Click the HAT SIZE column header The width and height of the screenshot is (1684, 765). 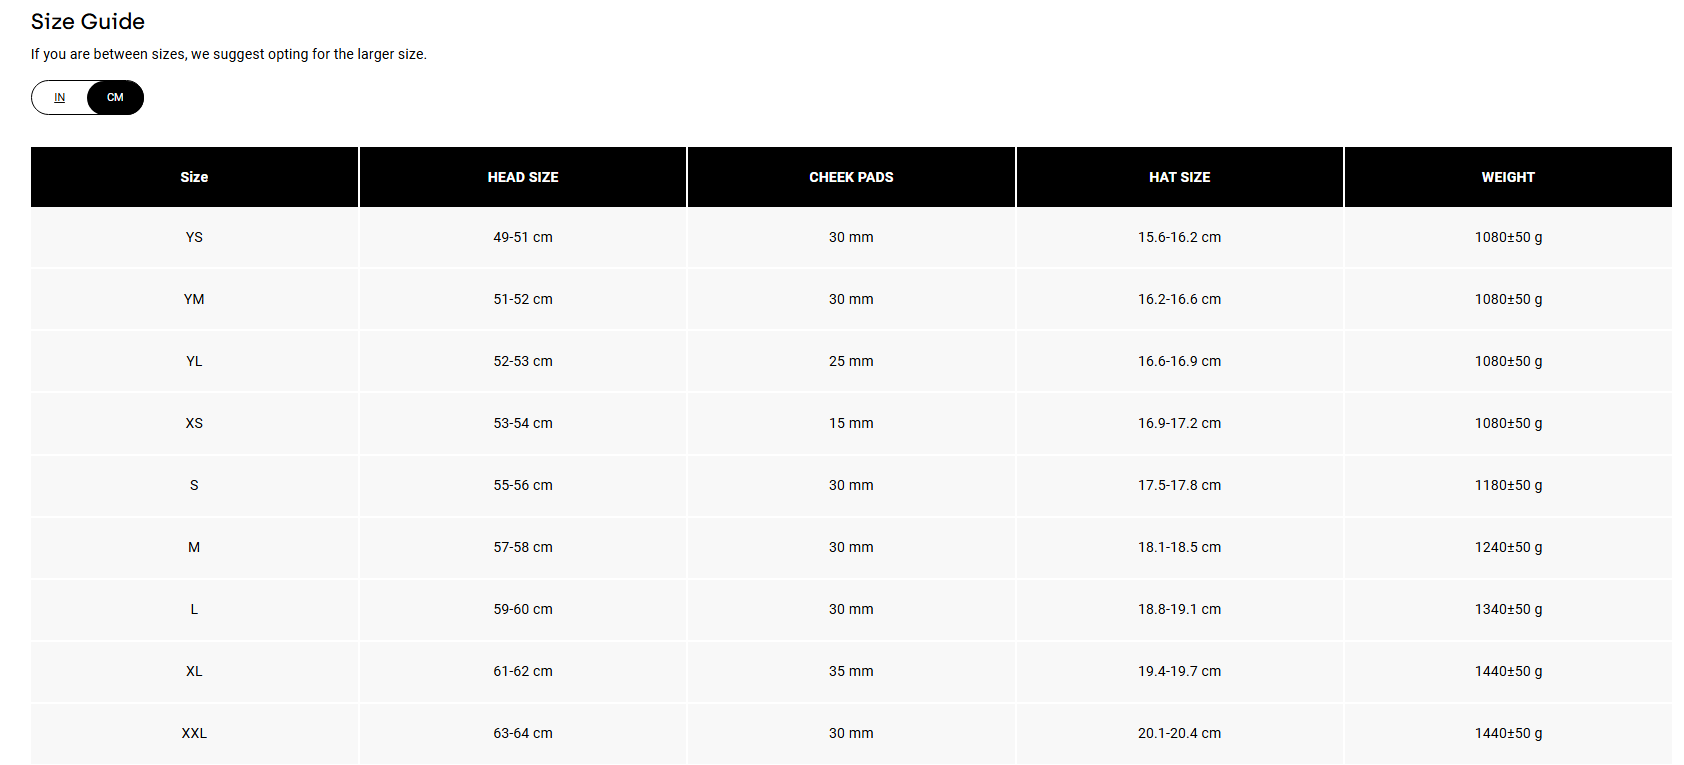point(1179,177)
